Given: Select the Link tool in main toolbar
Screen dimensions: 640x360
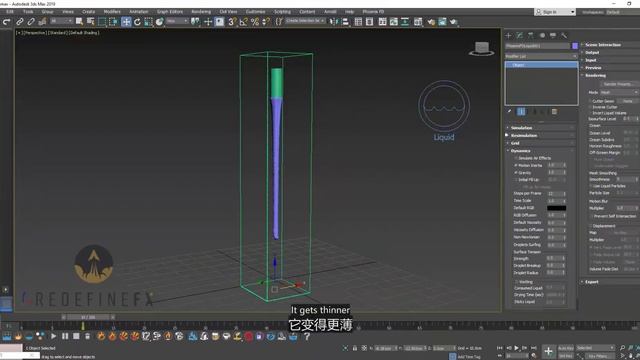Looking at the screenshot, I should tap(20, 22).
